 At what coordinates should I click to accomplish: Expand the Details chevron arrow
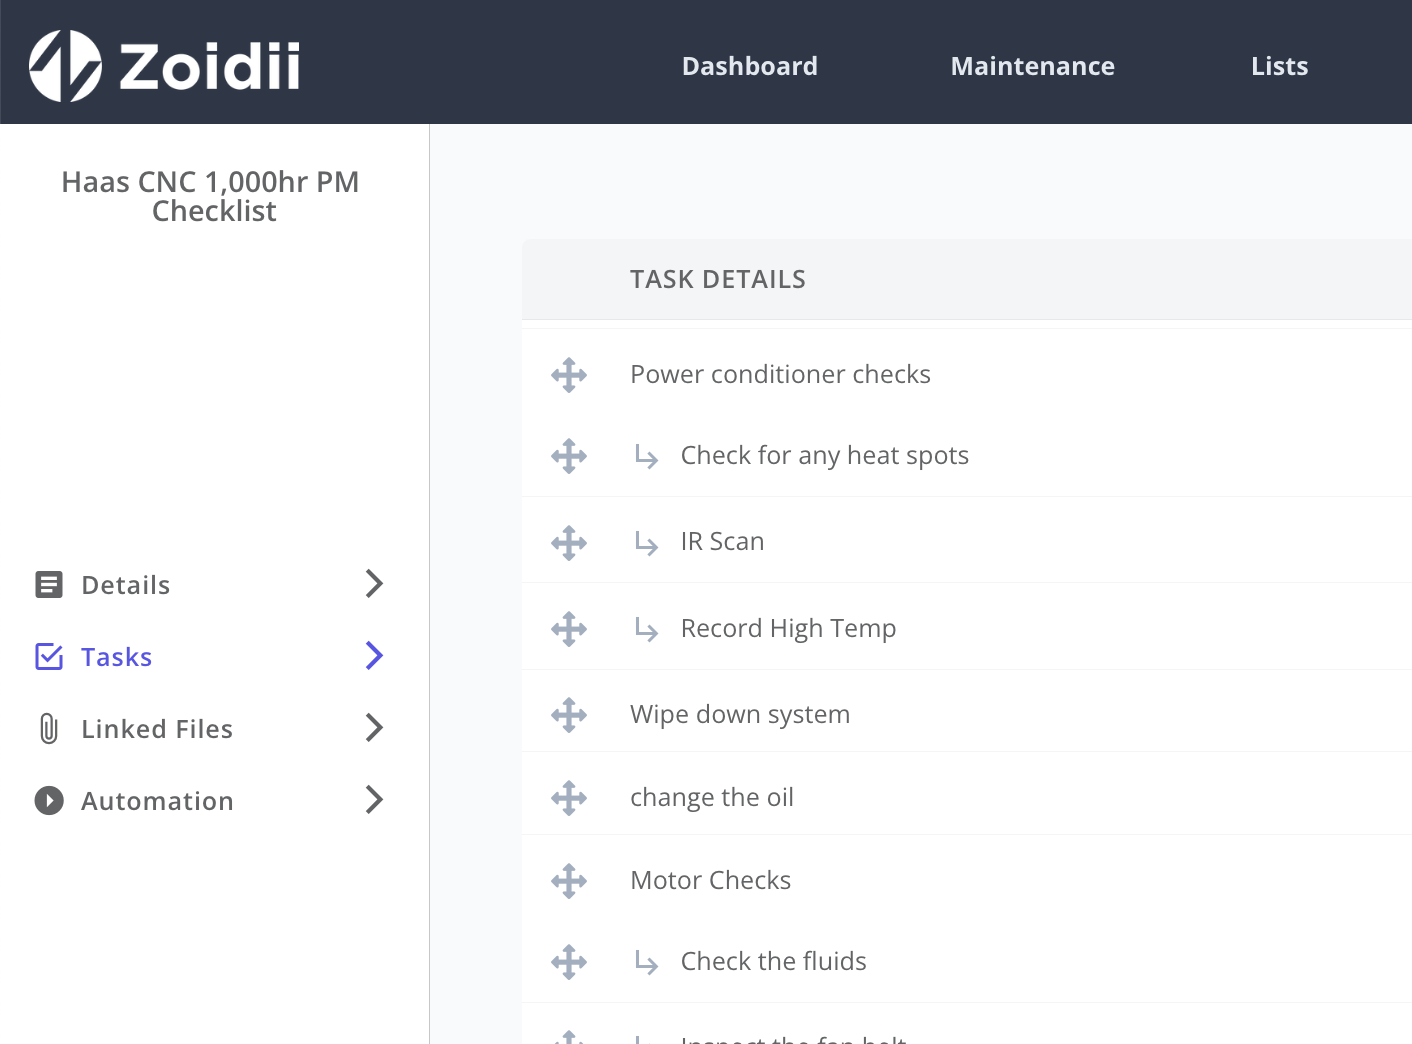374,583
